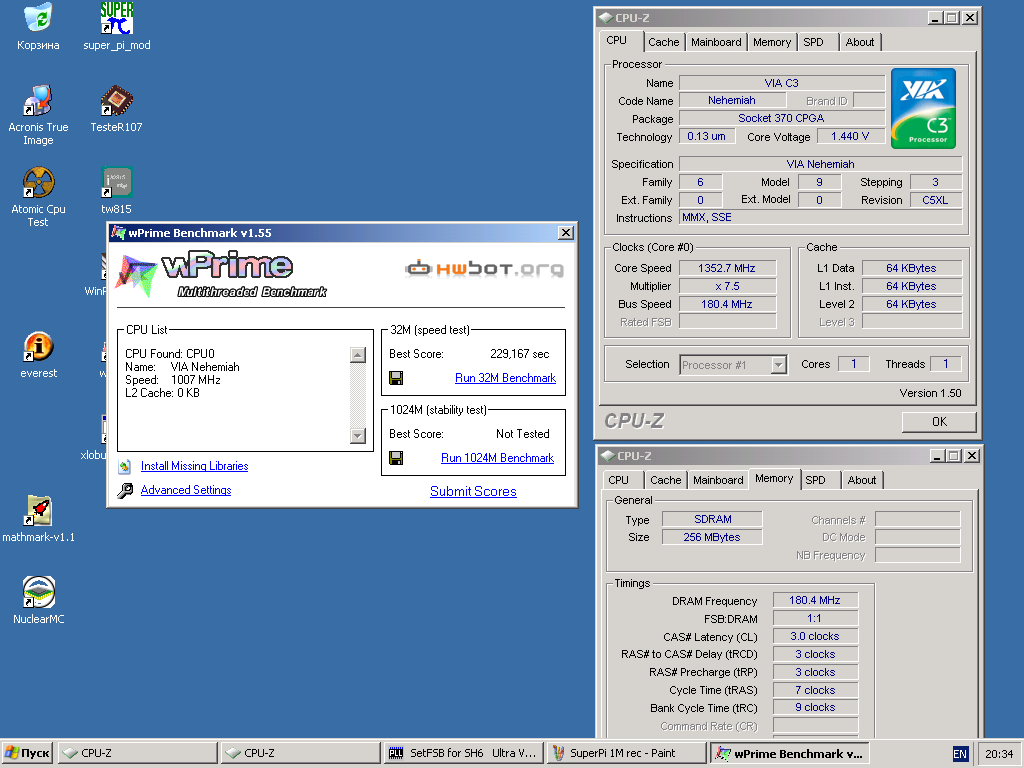This screenshot has height=768, width=1024.
Task: Close the wPrime Benchmark window
Action: coord(566,232)
